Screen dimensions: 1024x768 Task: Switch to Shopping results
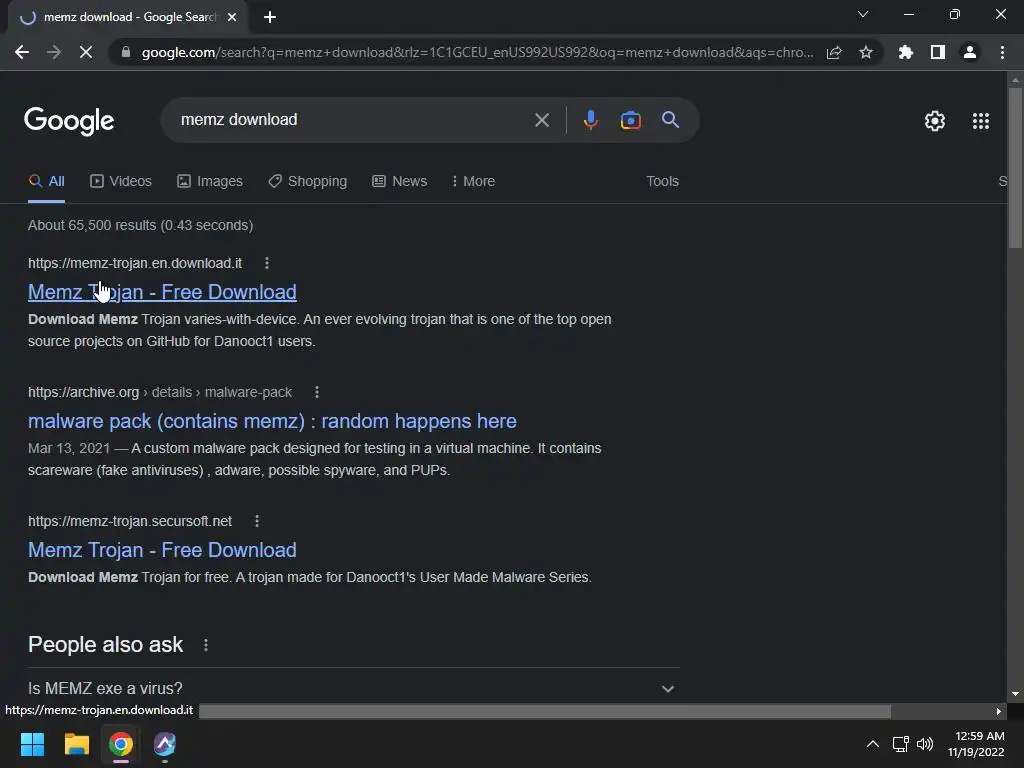[x=308, y=182]
